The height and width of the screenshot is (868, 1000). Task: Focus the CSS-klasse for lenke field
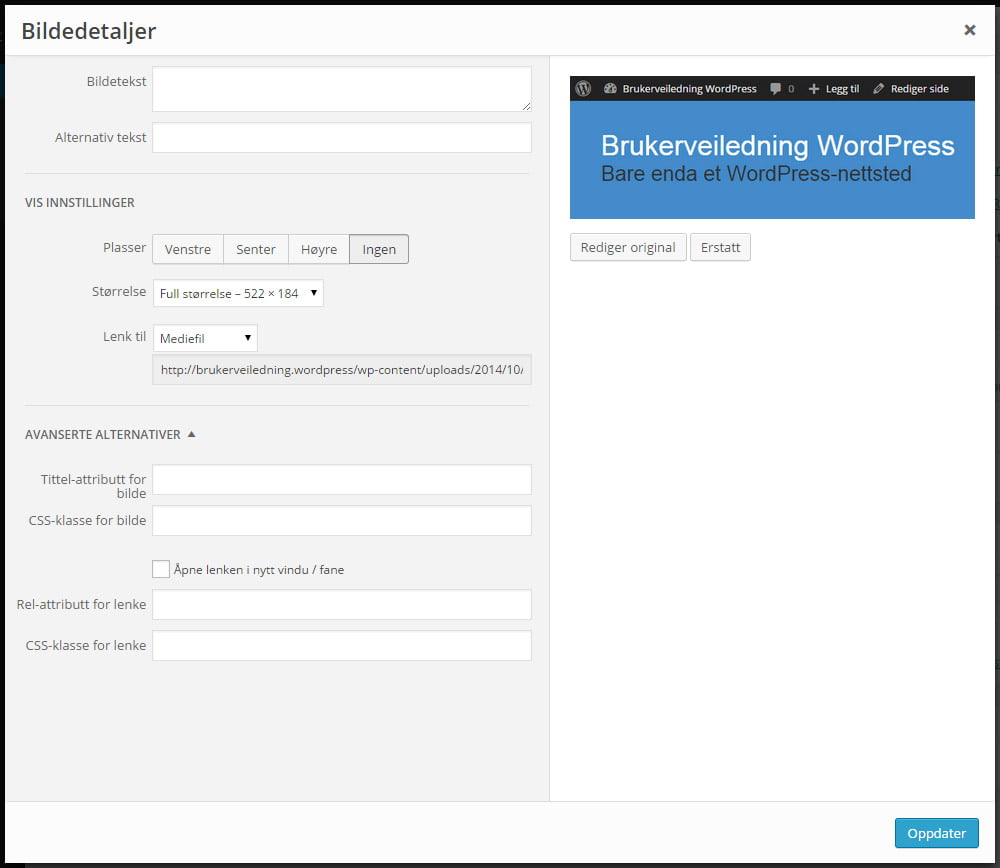[x=342, y=645]
